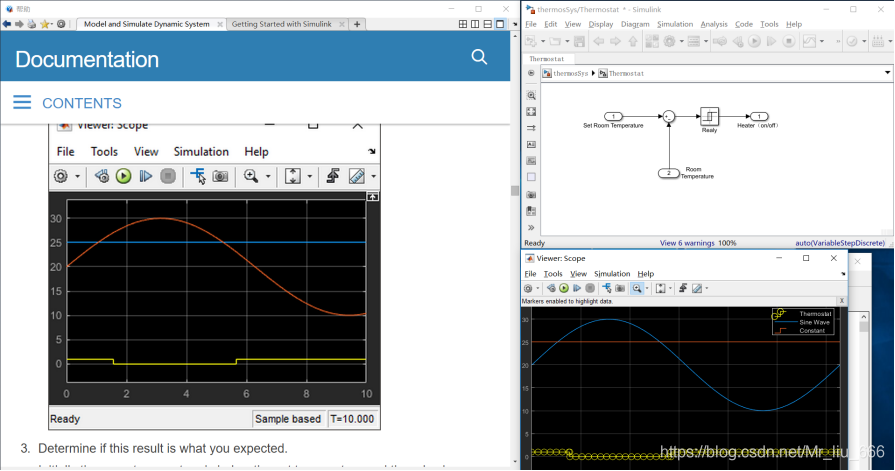Open Model Configuration dropdown arrow in Simulink
895x471 pixels.
[x=682, y=41]
